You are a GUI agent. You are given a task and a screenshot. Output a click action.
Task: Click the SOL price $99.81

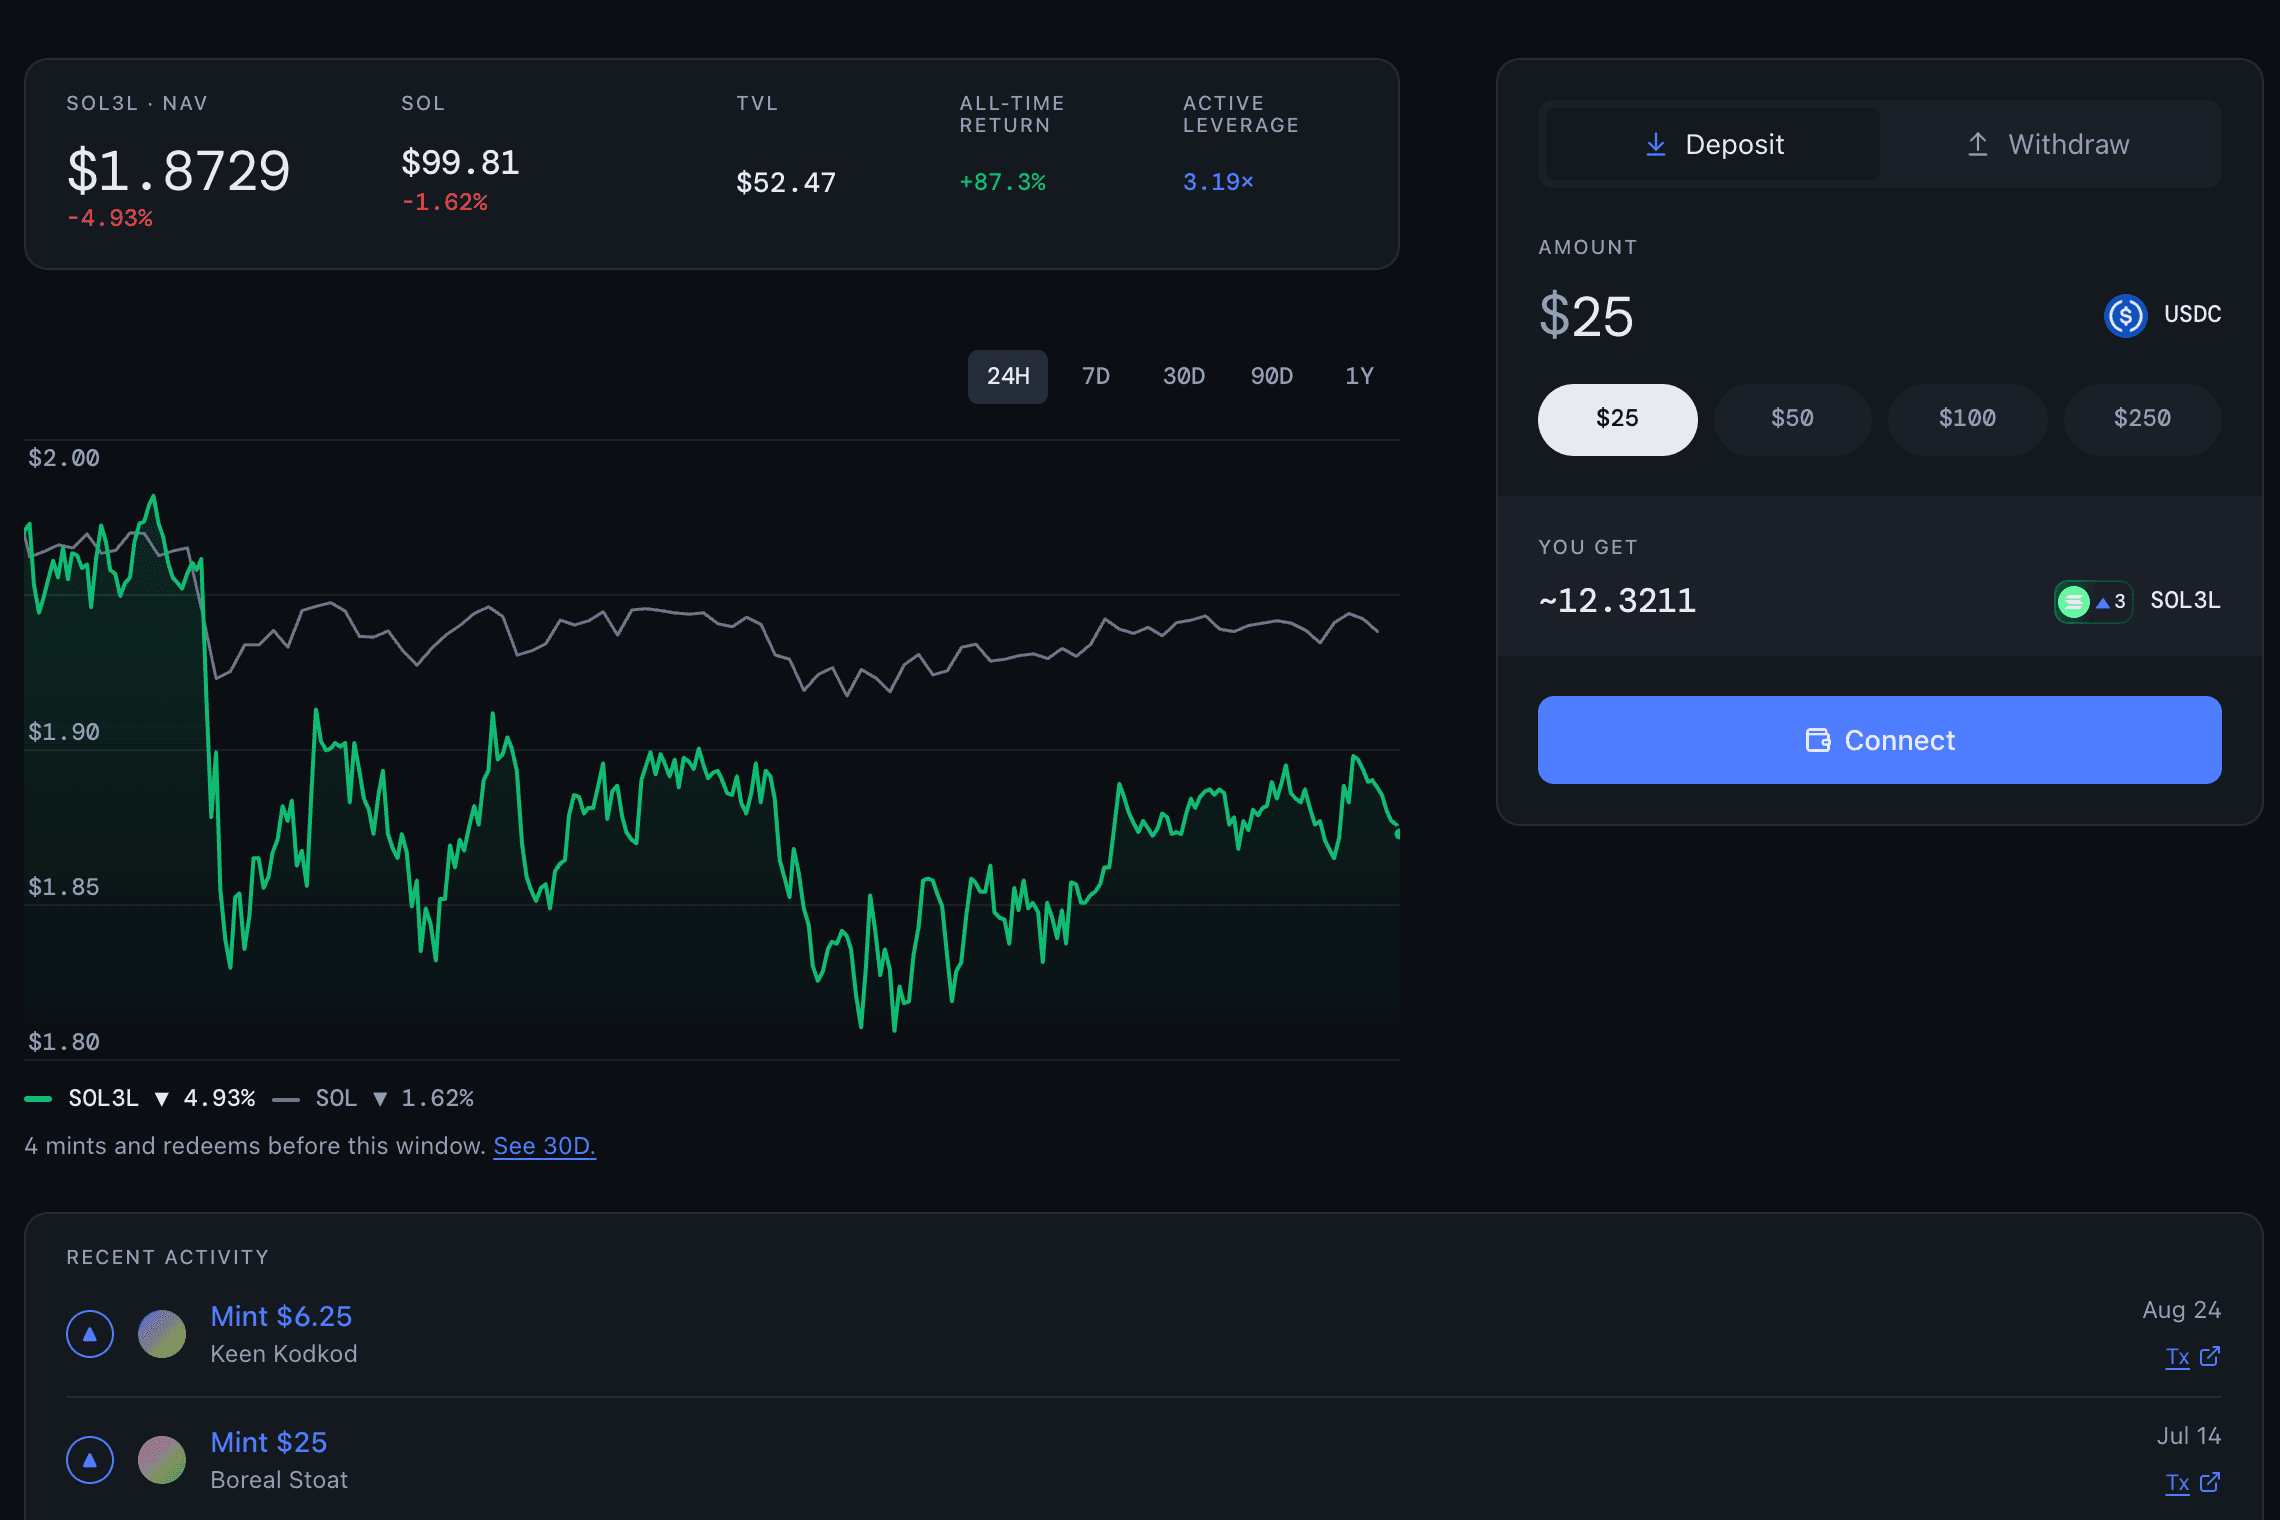point(460,162)
